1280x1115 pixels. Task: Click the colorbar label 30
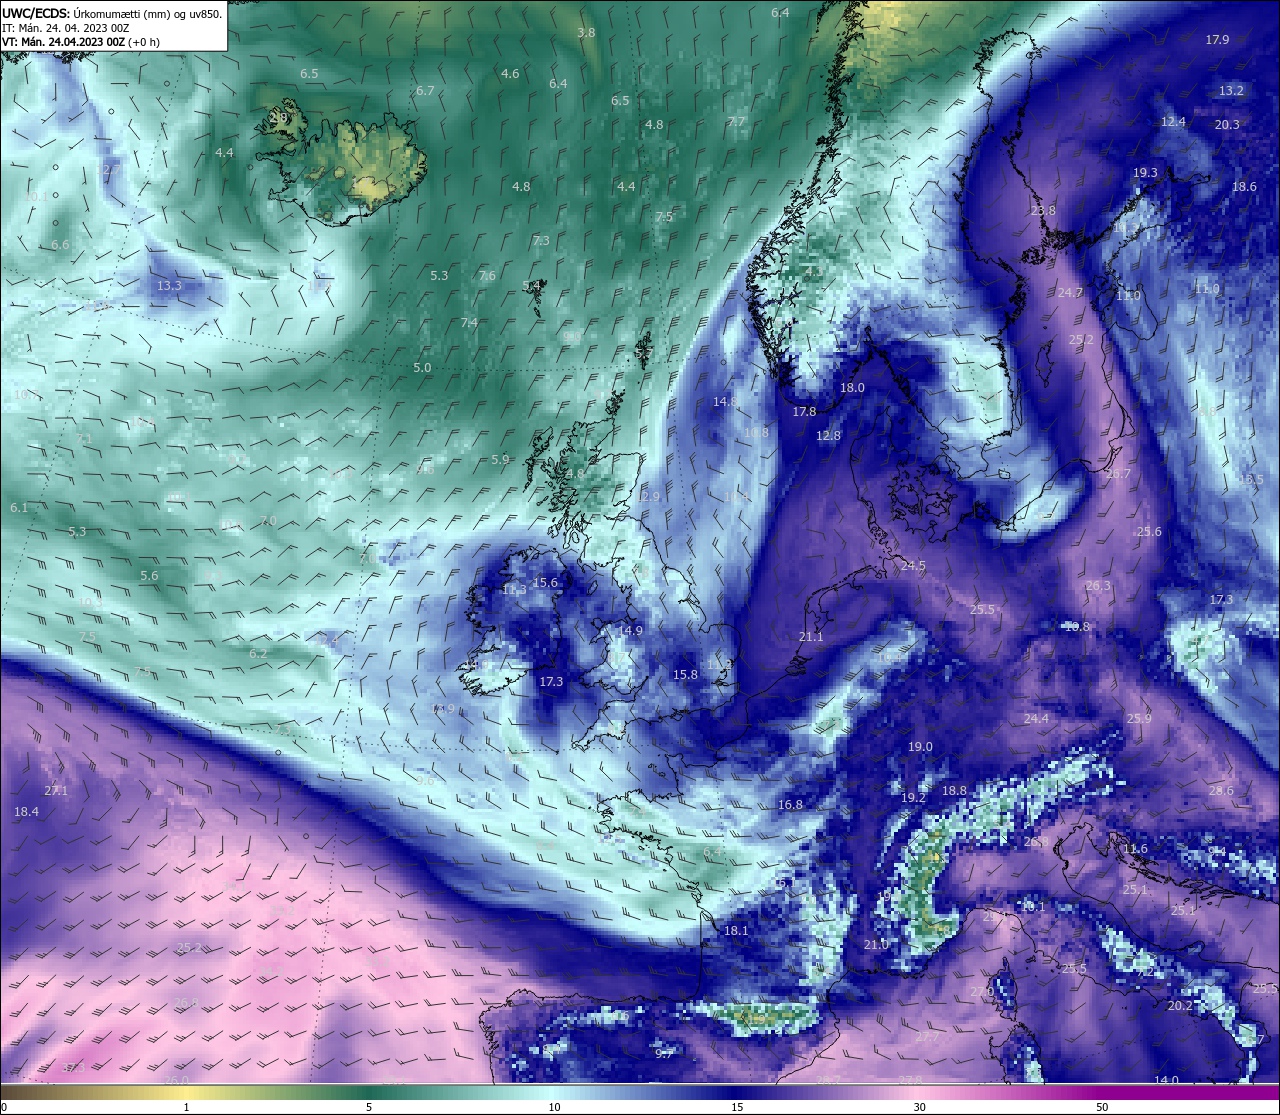tap(919, 1107)
